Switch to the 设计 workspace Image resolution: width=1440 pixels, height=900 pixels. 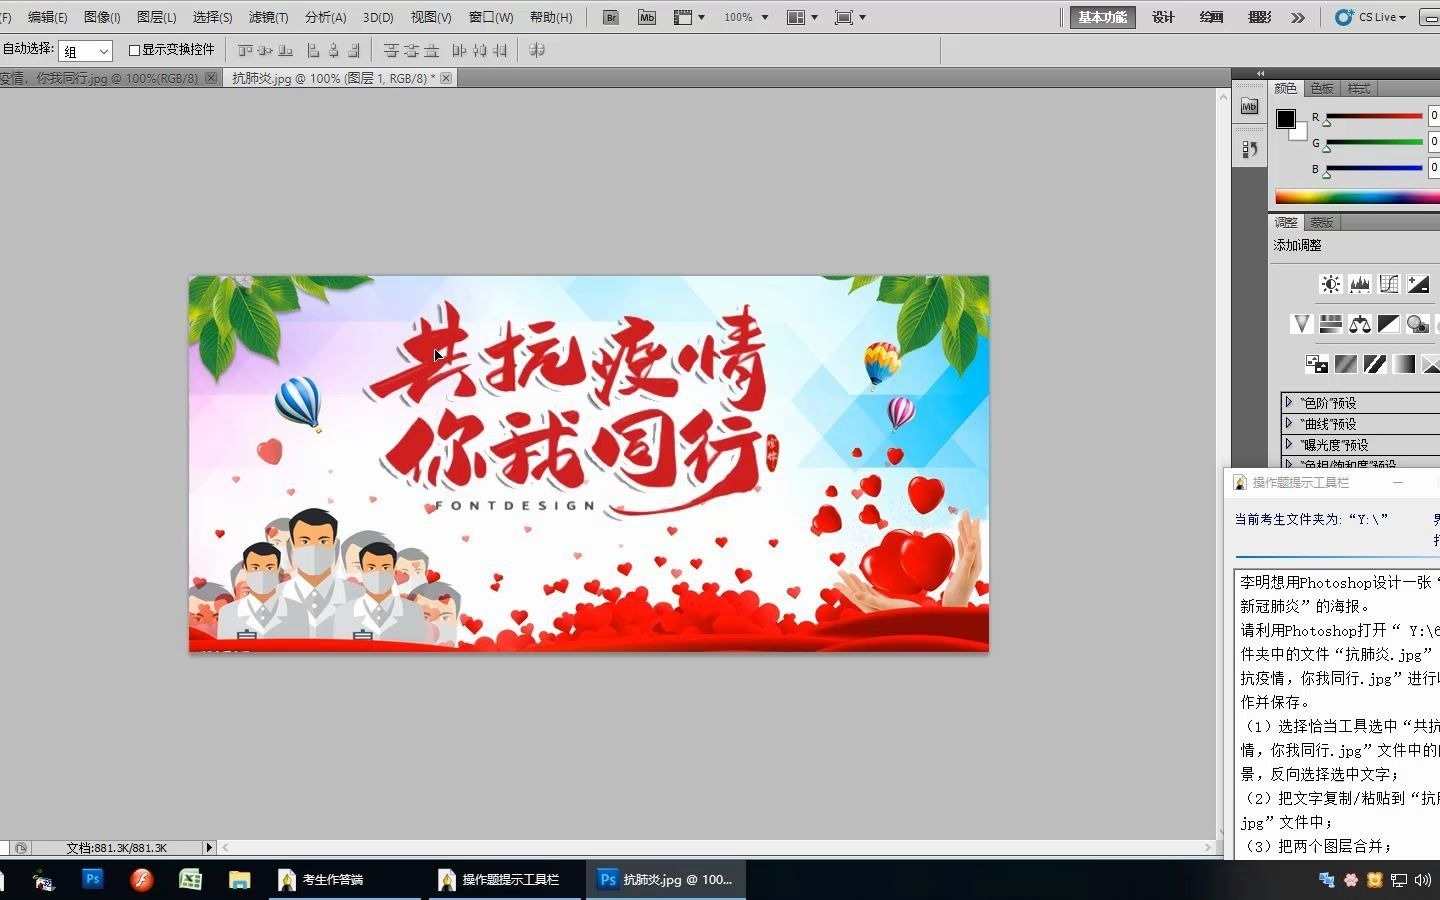pos(1161,17)
